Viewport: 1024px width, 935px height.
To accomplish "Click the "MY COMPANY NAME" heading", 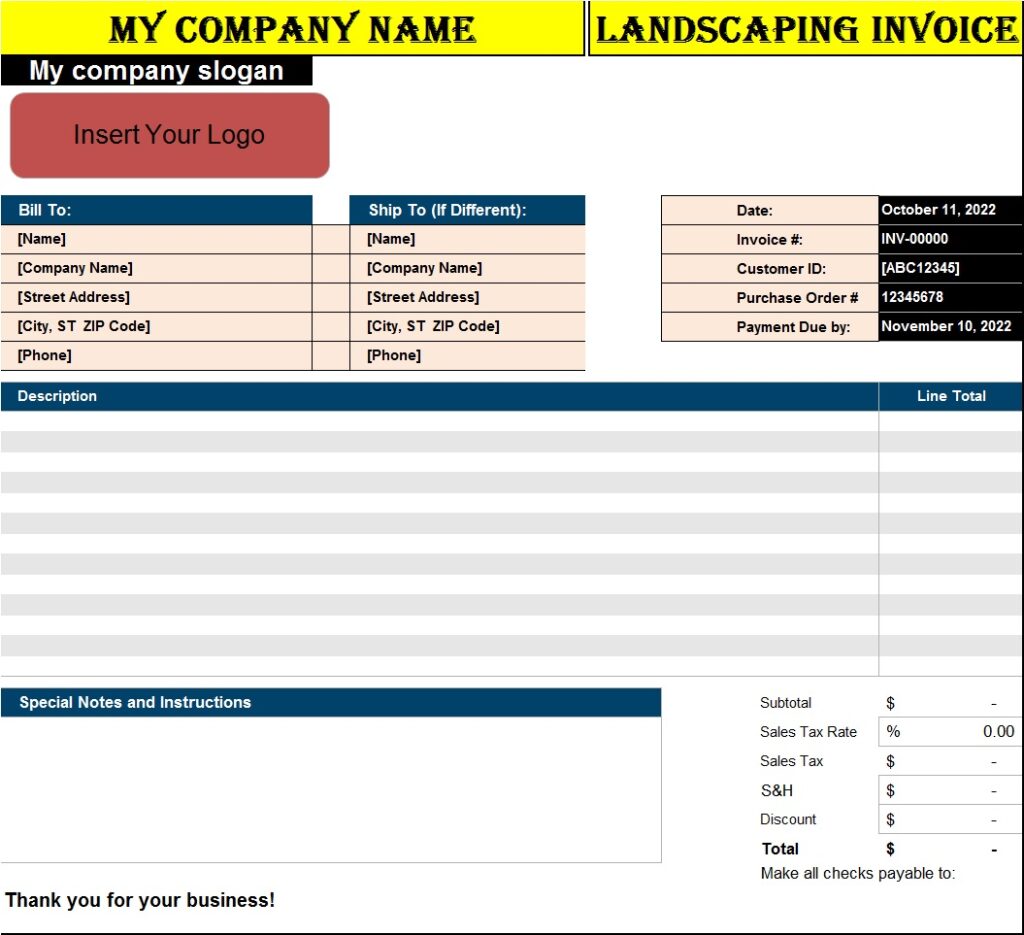I will [x=292, y=29].
